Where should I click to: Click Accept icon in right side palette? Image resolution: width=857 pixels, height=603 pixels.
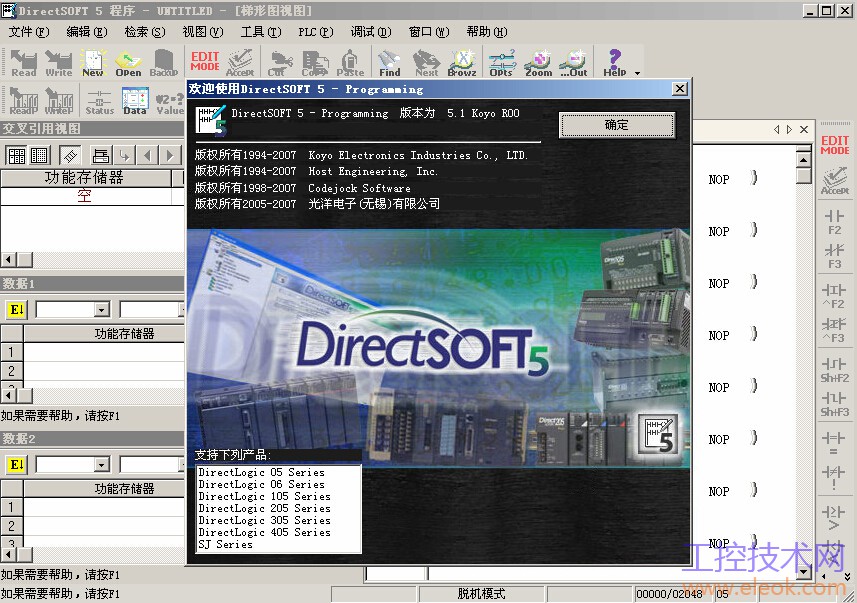835,181
